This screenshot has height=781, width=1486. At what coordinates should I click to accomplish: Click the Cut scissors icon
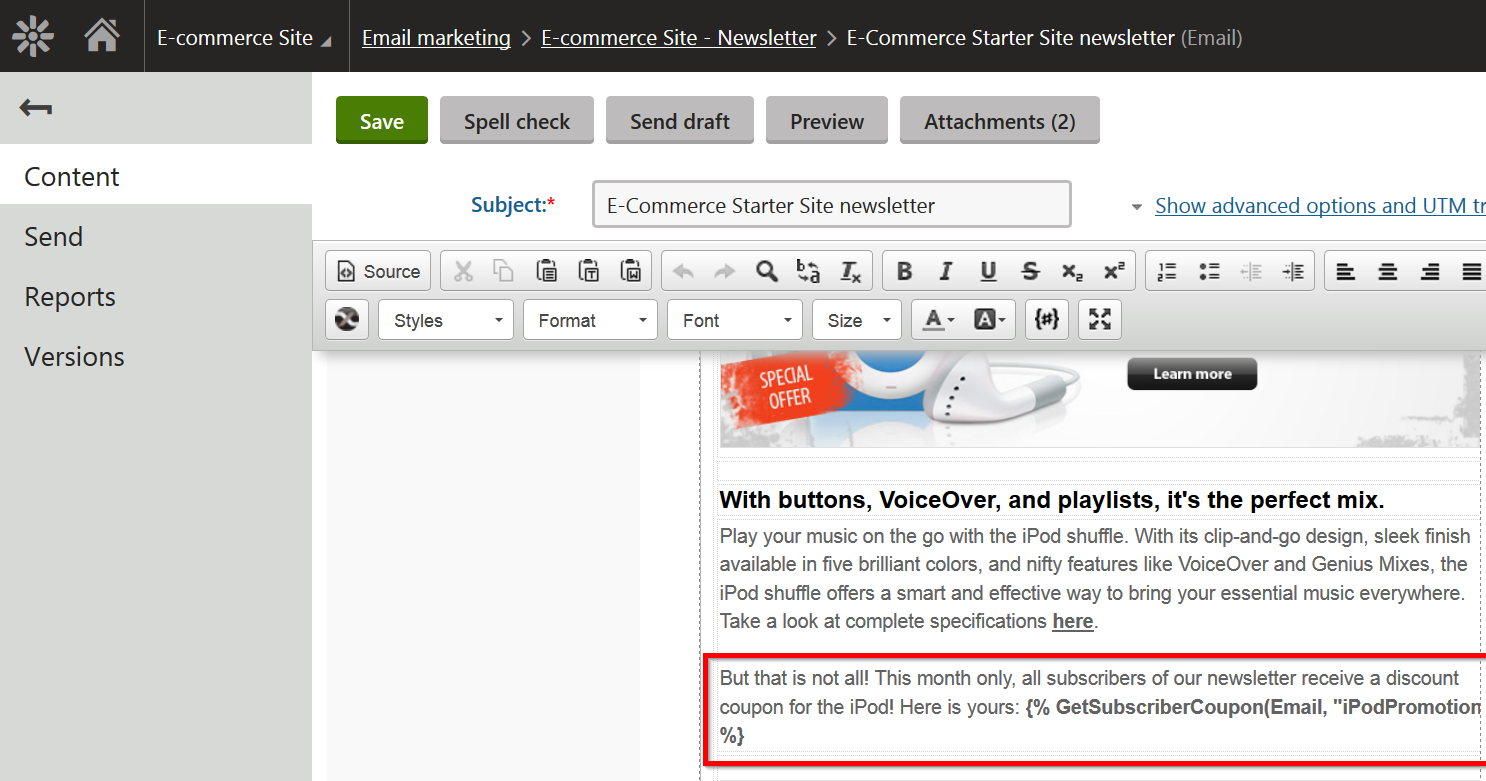click(x=463, y=271)
